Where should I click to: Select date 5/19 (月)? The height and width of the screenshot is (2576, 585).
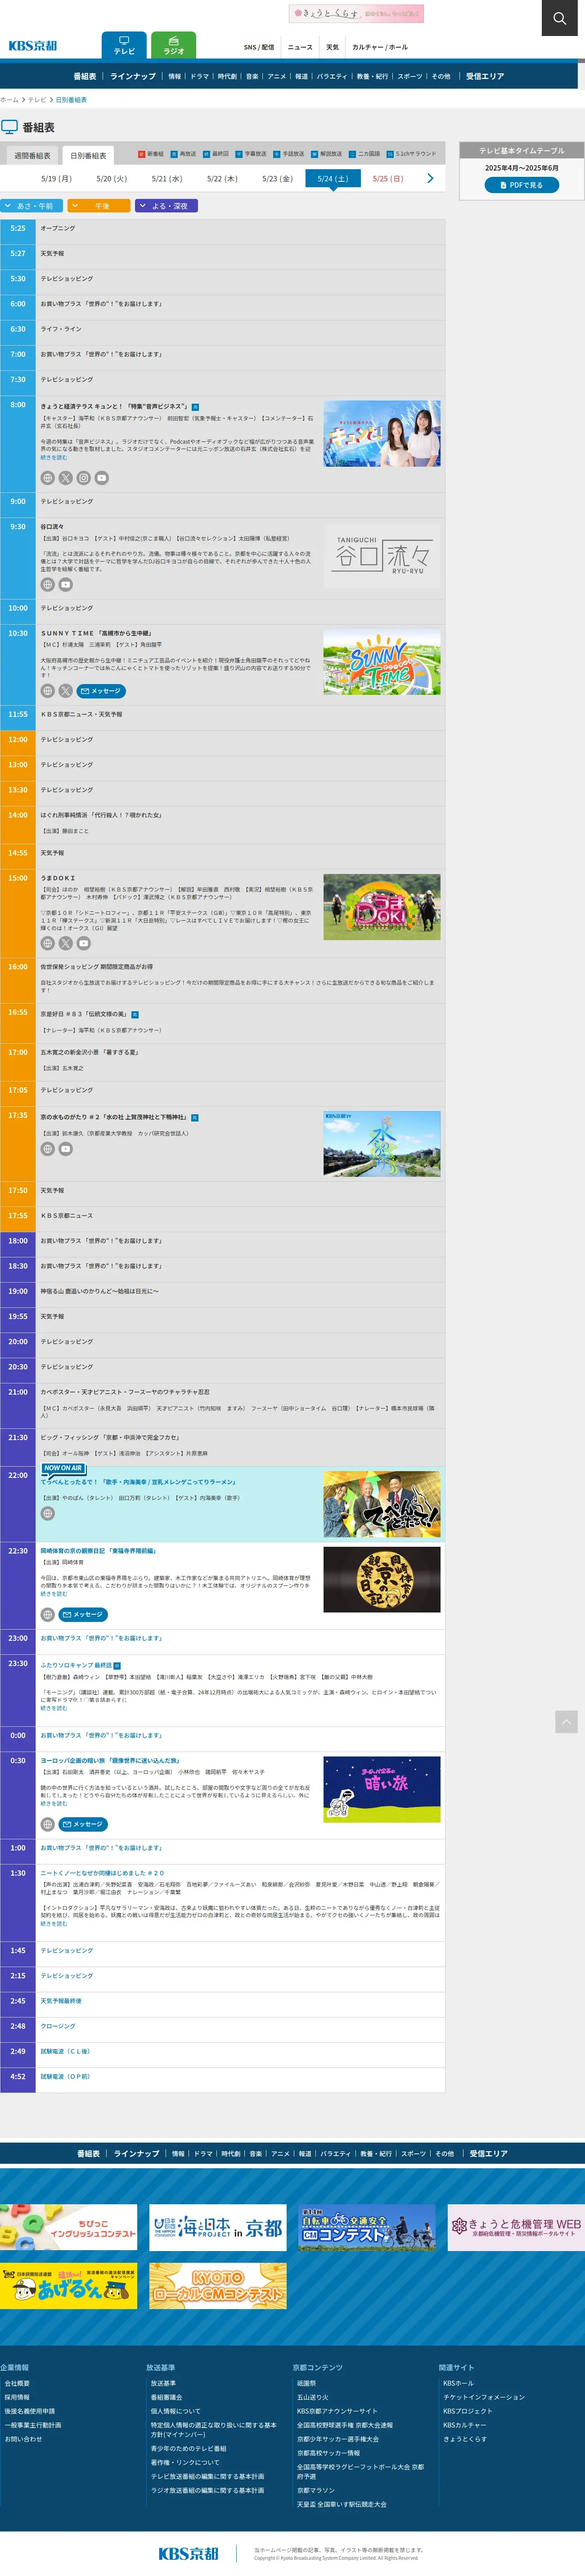pos(56,179)
